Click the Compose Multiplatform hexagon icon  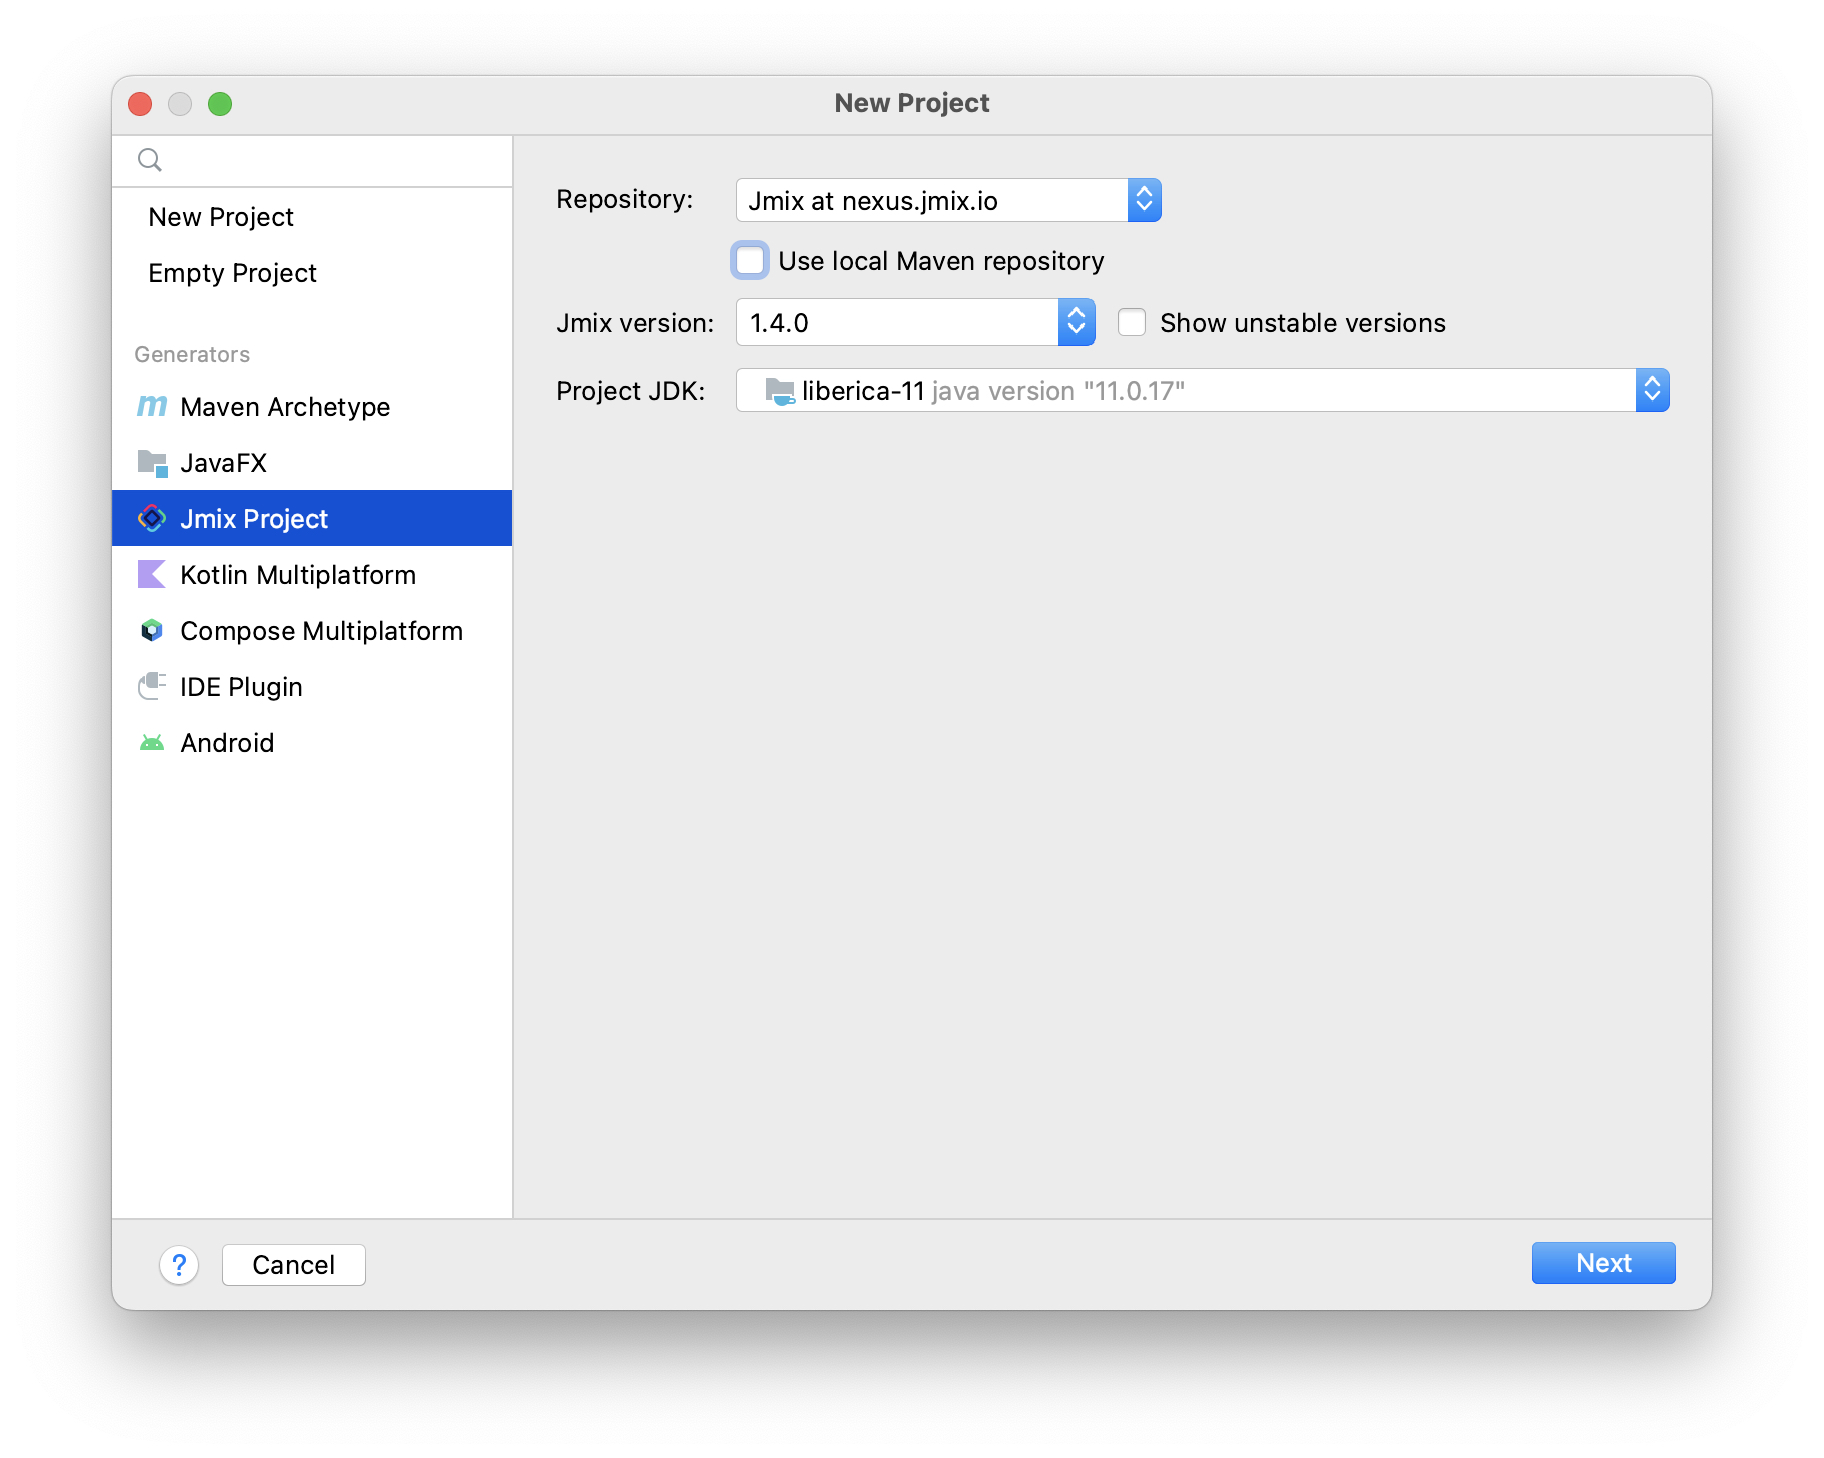tap(152, 631)
